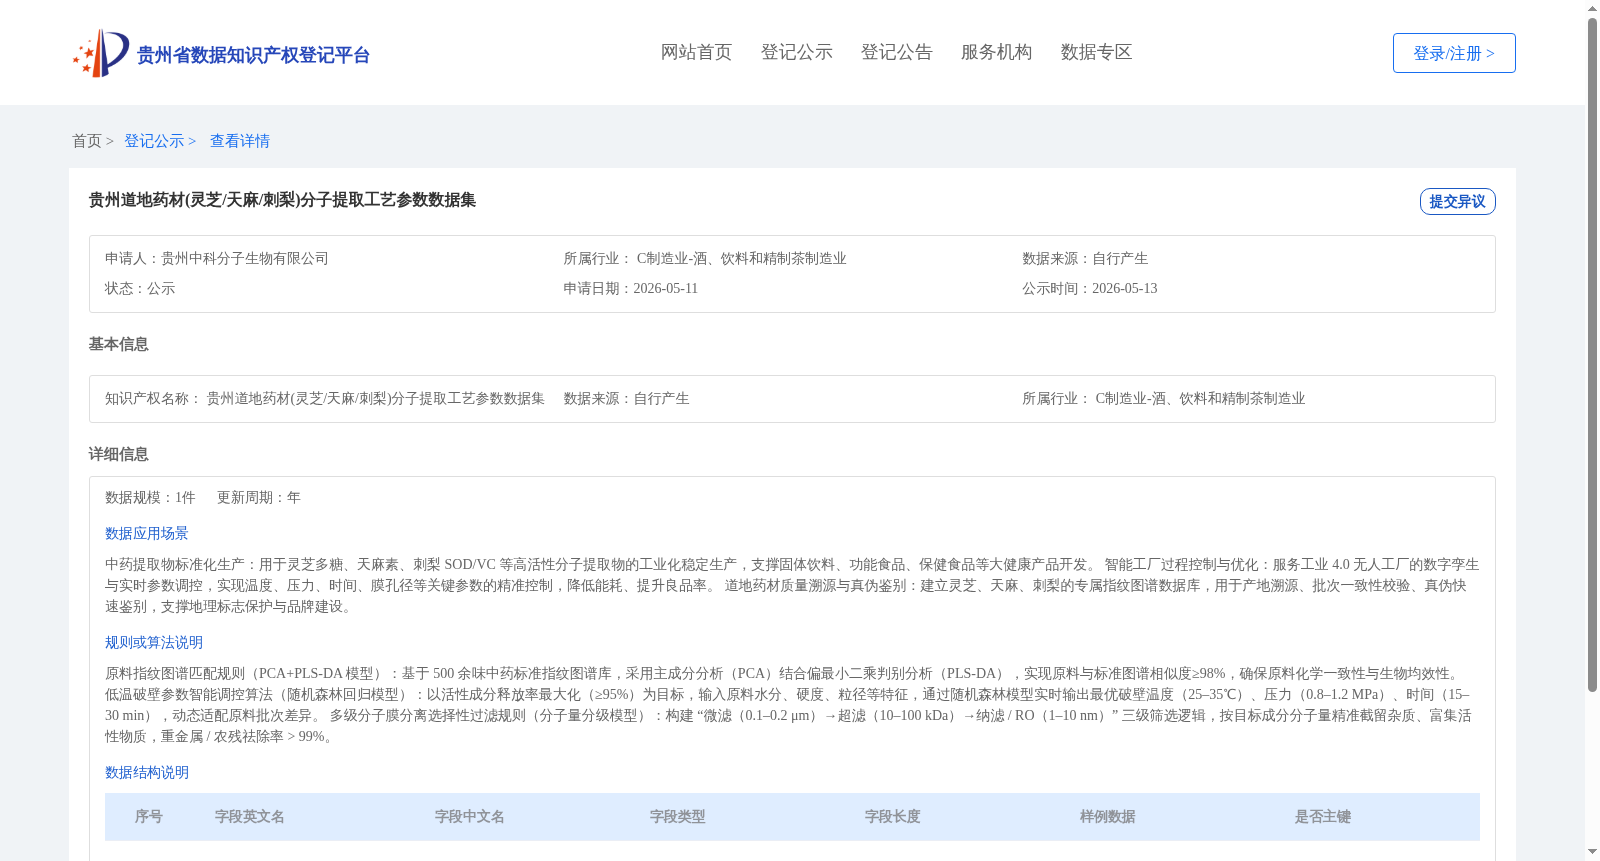Click the page title 贵州道地药材 数据集 heading
The height and width of the screenshot is (861, 1600).
[282, 200]
